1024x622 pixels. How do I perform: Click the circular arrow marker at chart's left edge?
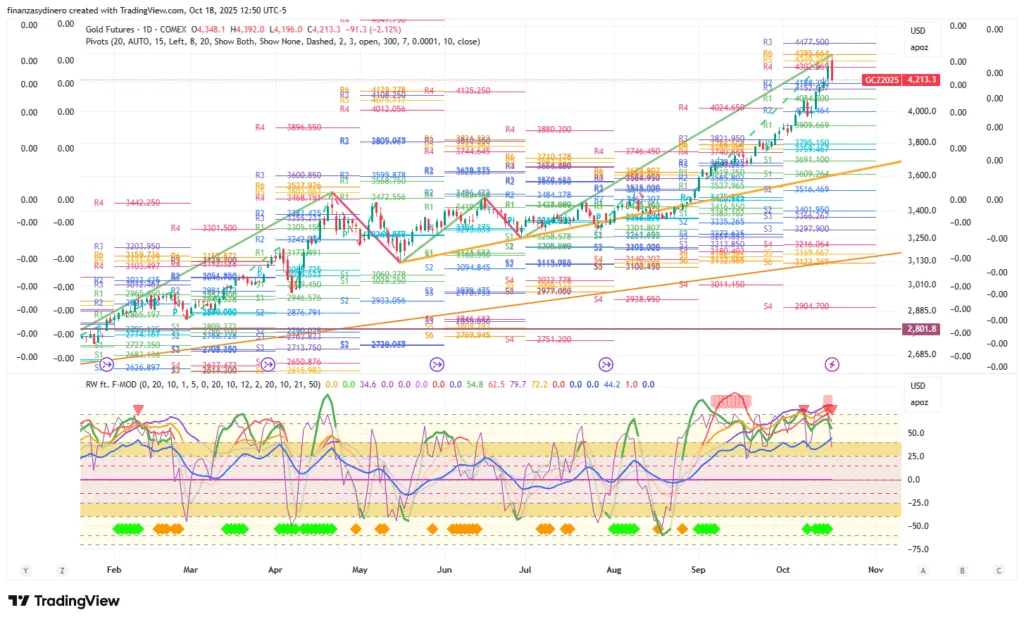(106, 365)
